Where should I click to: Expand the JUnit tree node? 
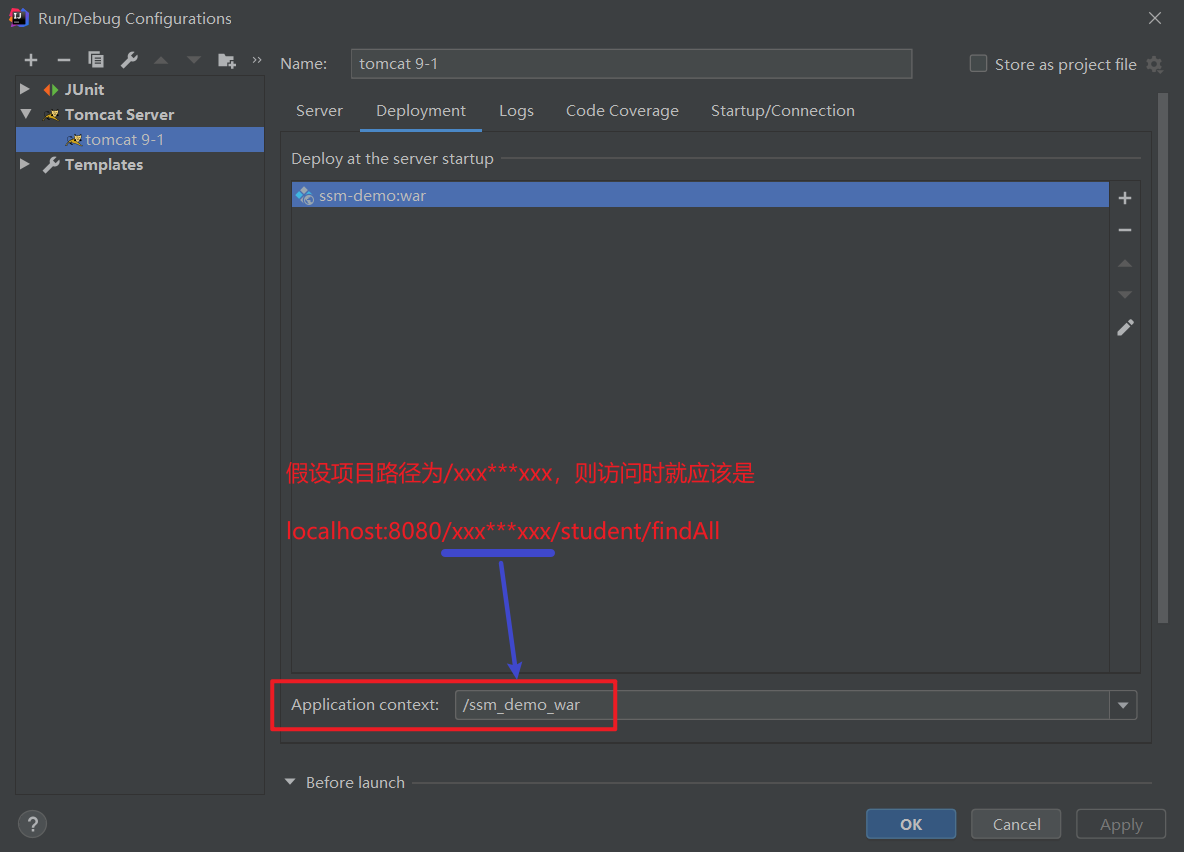click(25, 89)
